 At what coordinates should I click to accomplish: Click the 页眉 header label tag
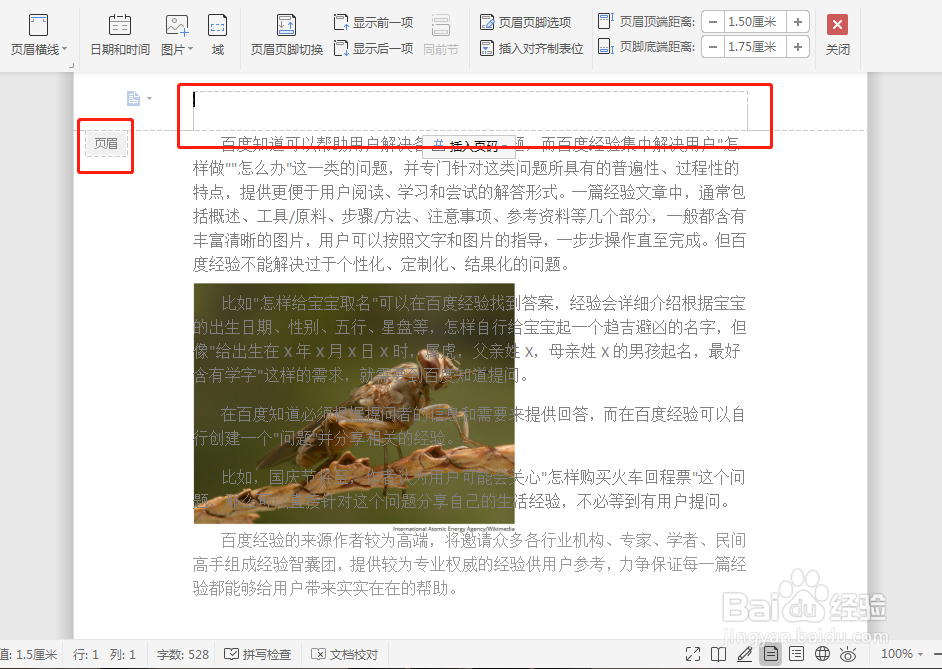tap(106, 144)
